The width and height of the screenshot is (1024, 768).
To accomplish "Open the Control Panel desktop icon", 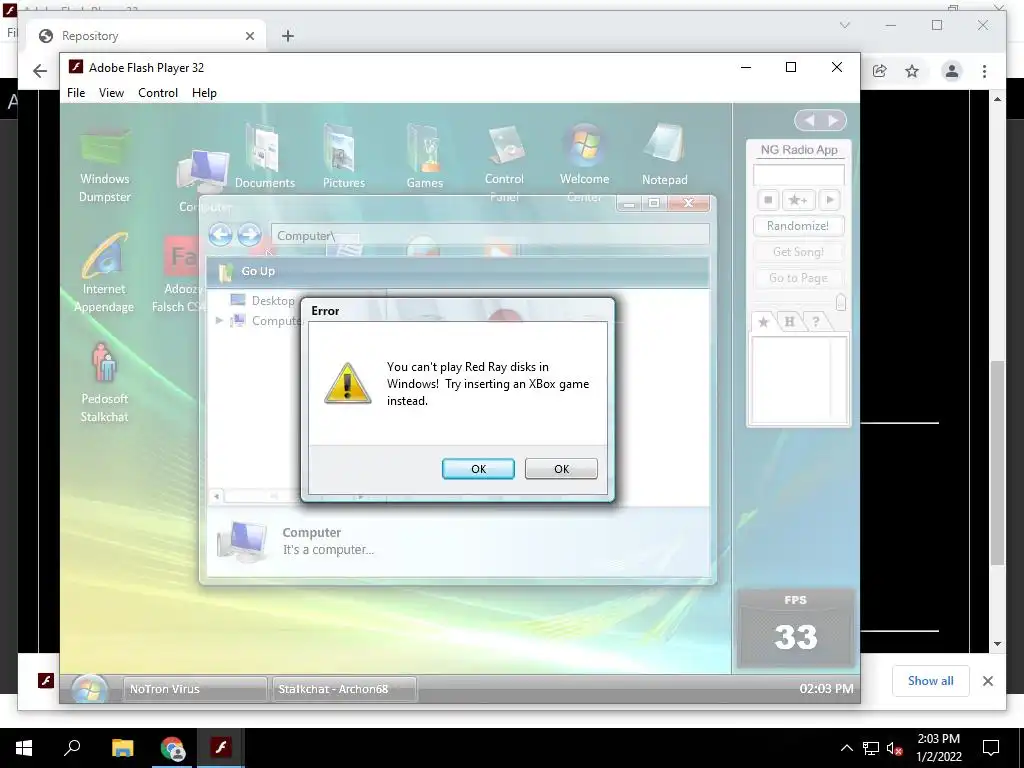I will coord(504,163).
